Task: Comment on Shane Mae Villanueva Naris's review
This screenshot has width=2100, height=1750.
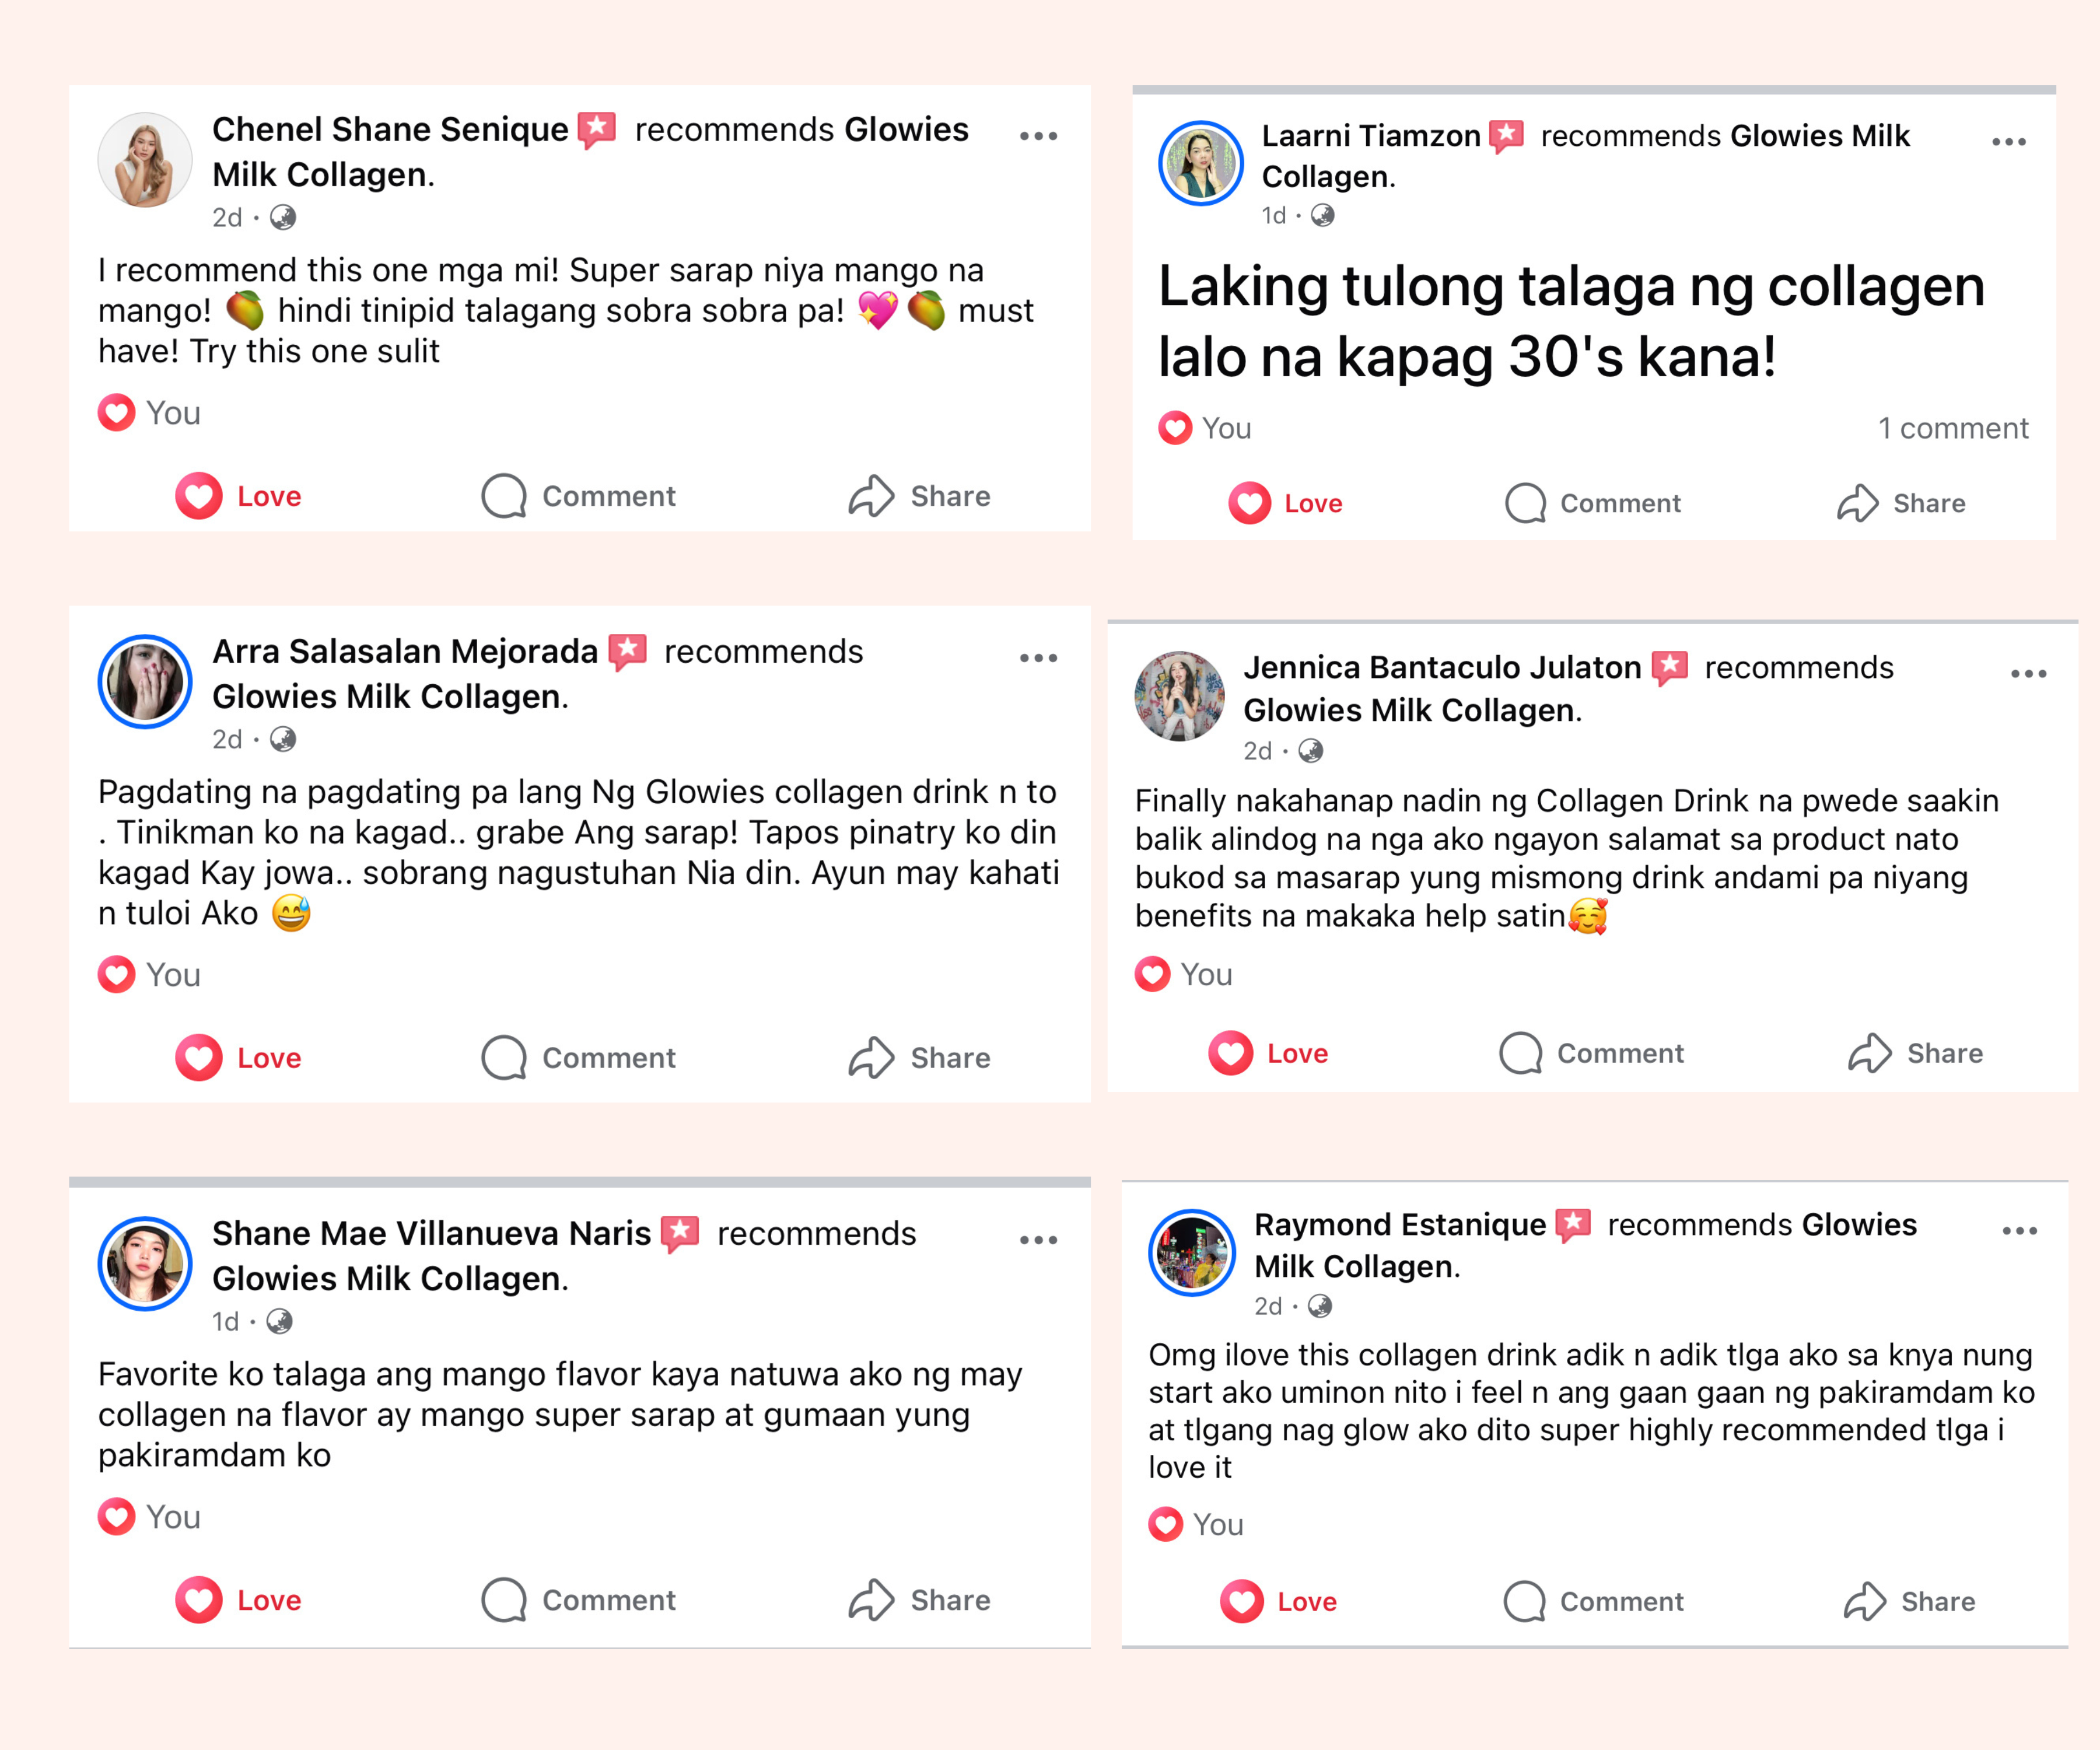Action: pos(579,1600)
